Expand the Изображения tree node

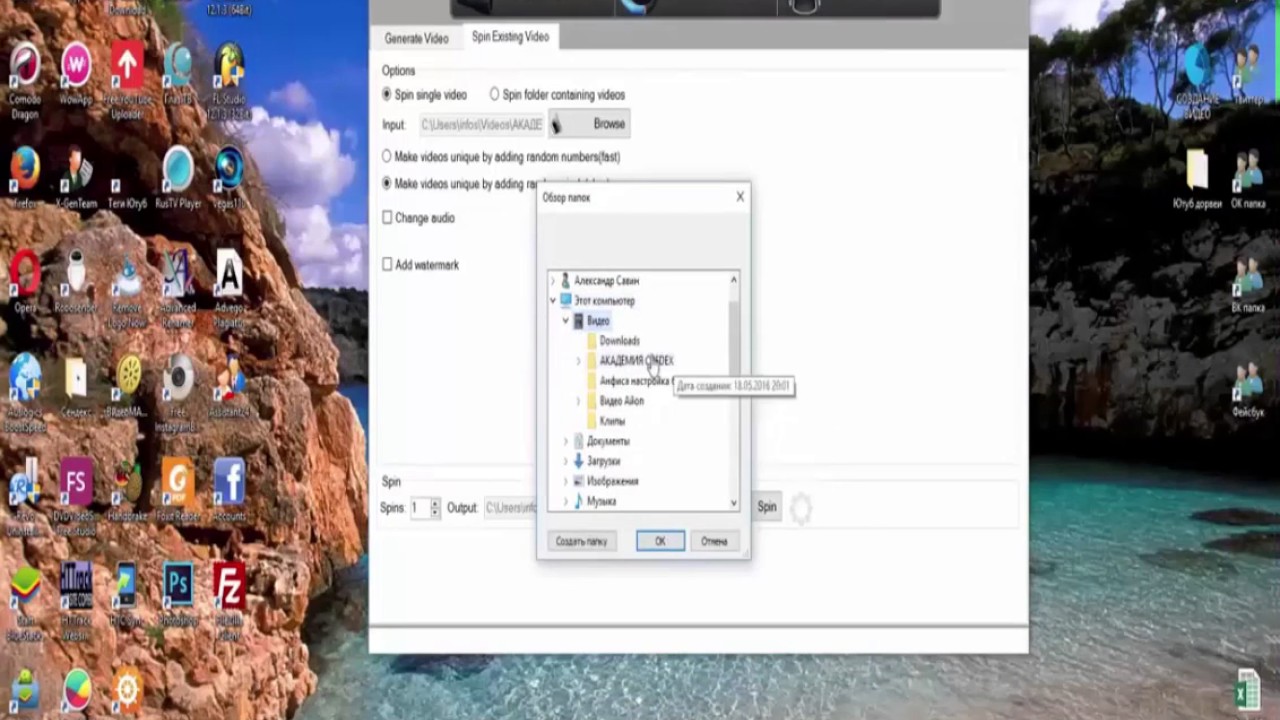566,481
